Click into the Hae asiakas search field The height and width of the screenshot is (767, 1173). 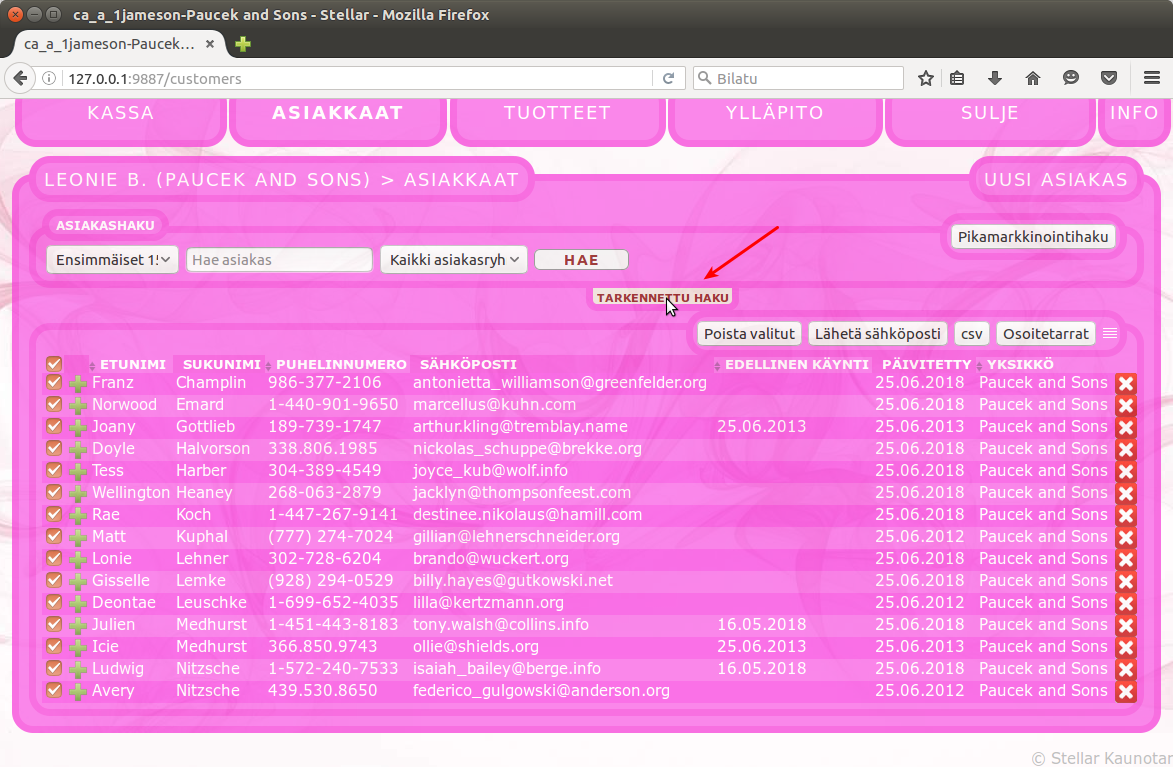click(x=279, y=260)
